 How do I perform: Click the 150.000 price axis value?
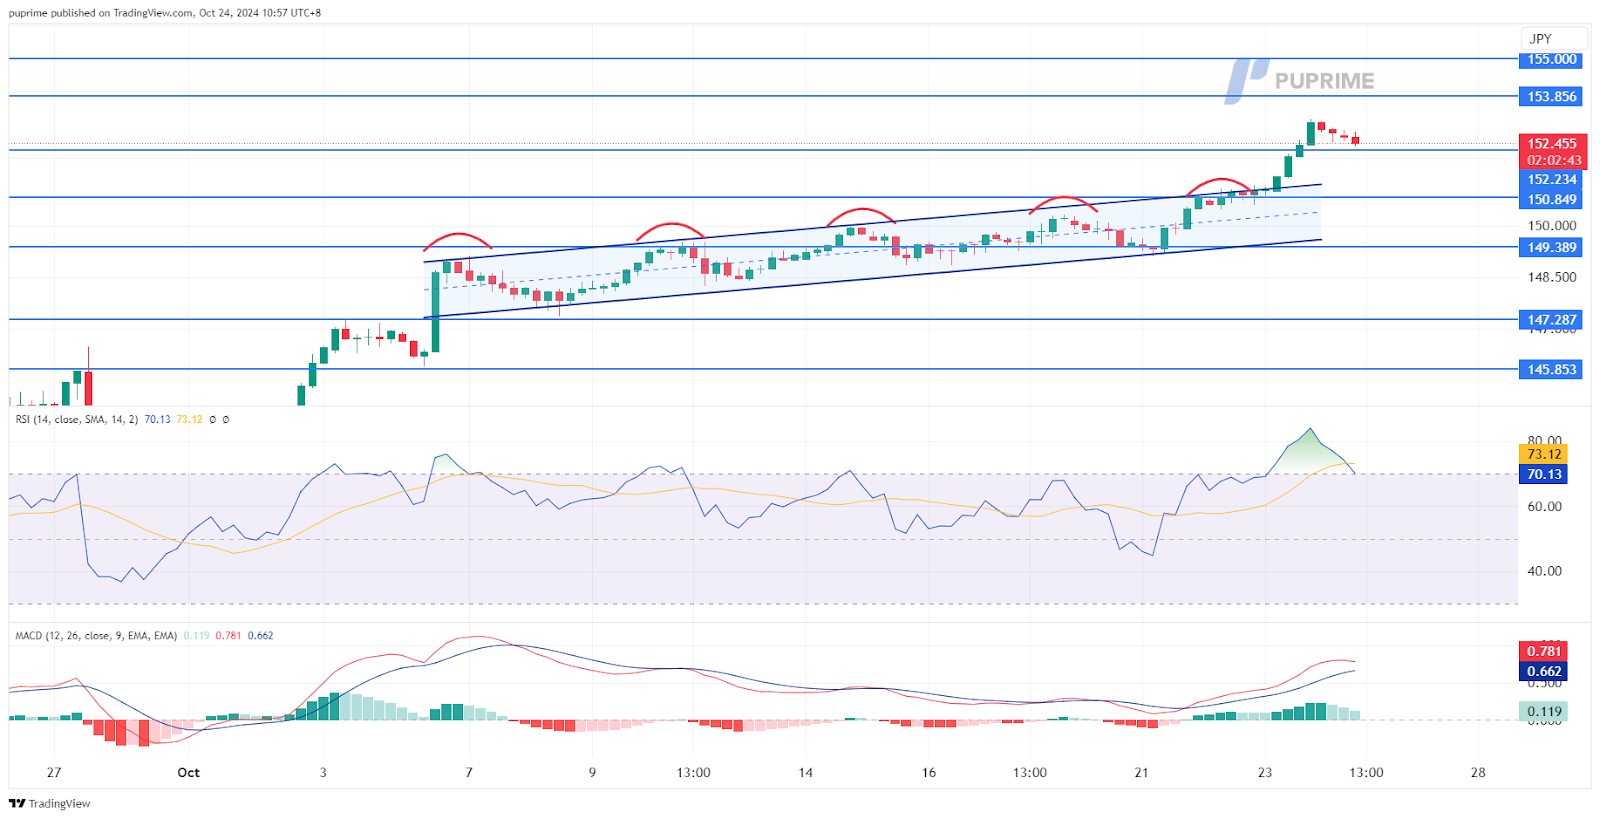[x=1552, y=226]
